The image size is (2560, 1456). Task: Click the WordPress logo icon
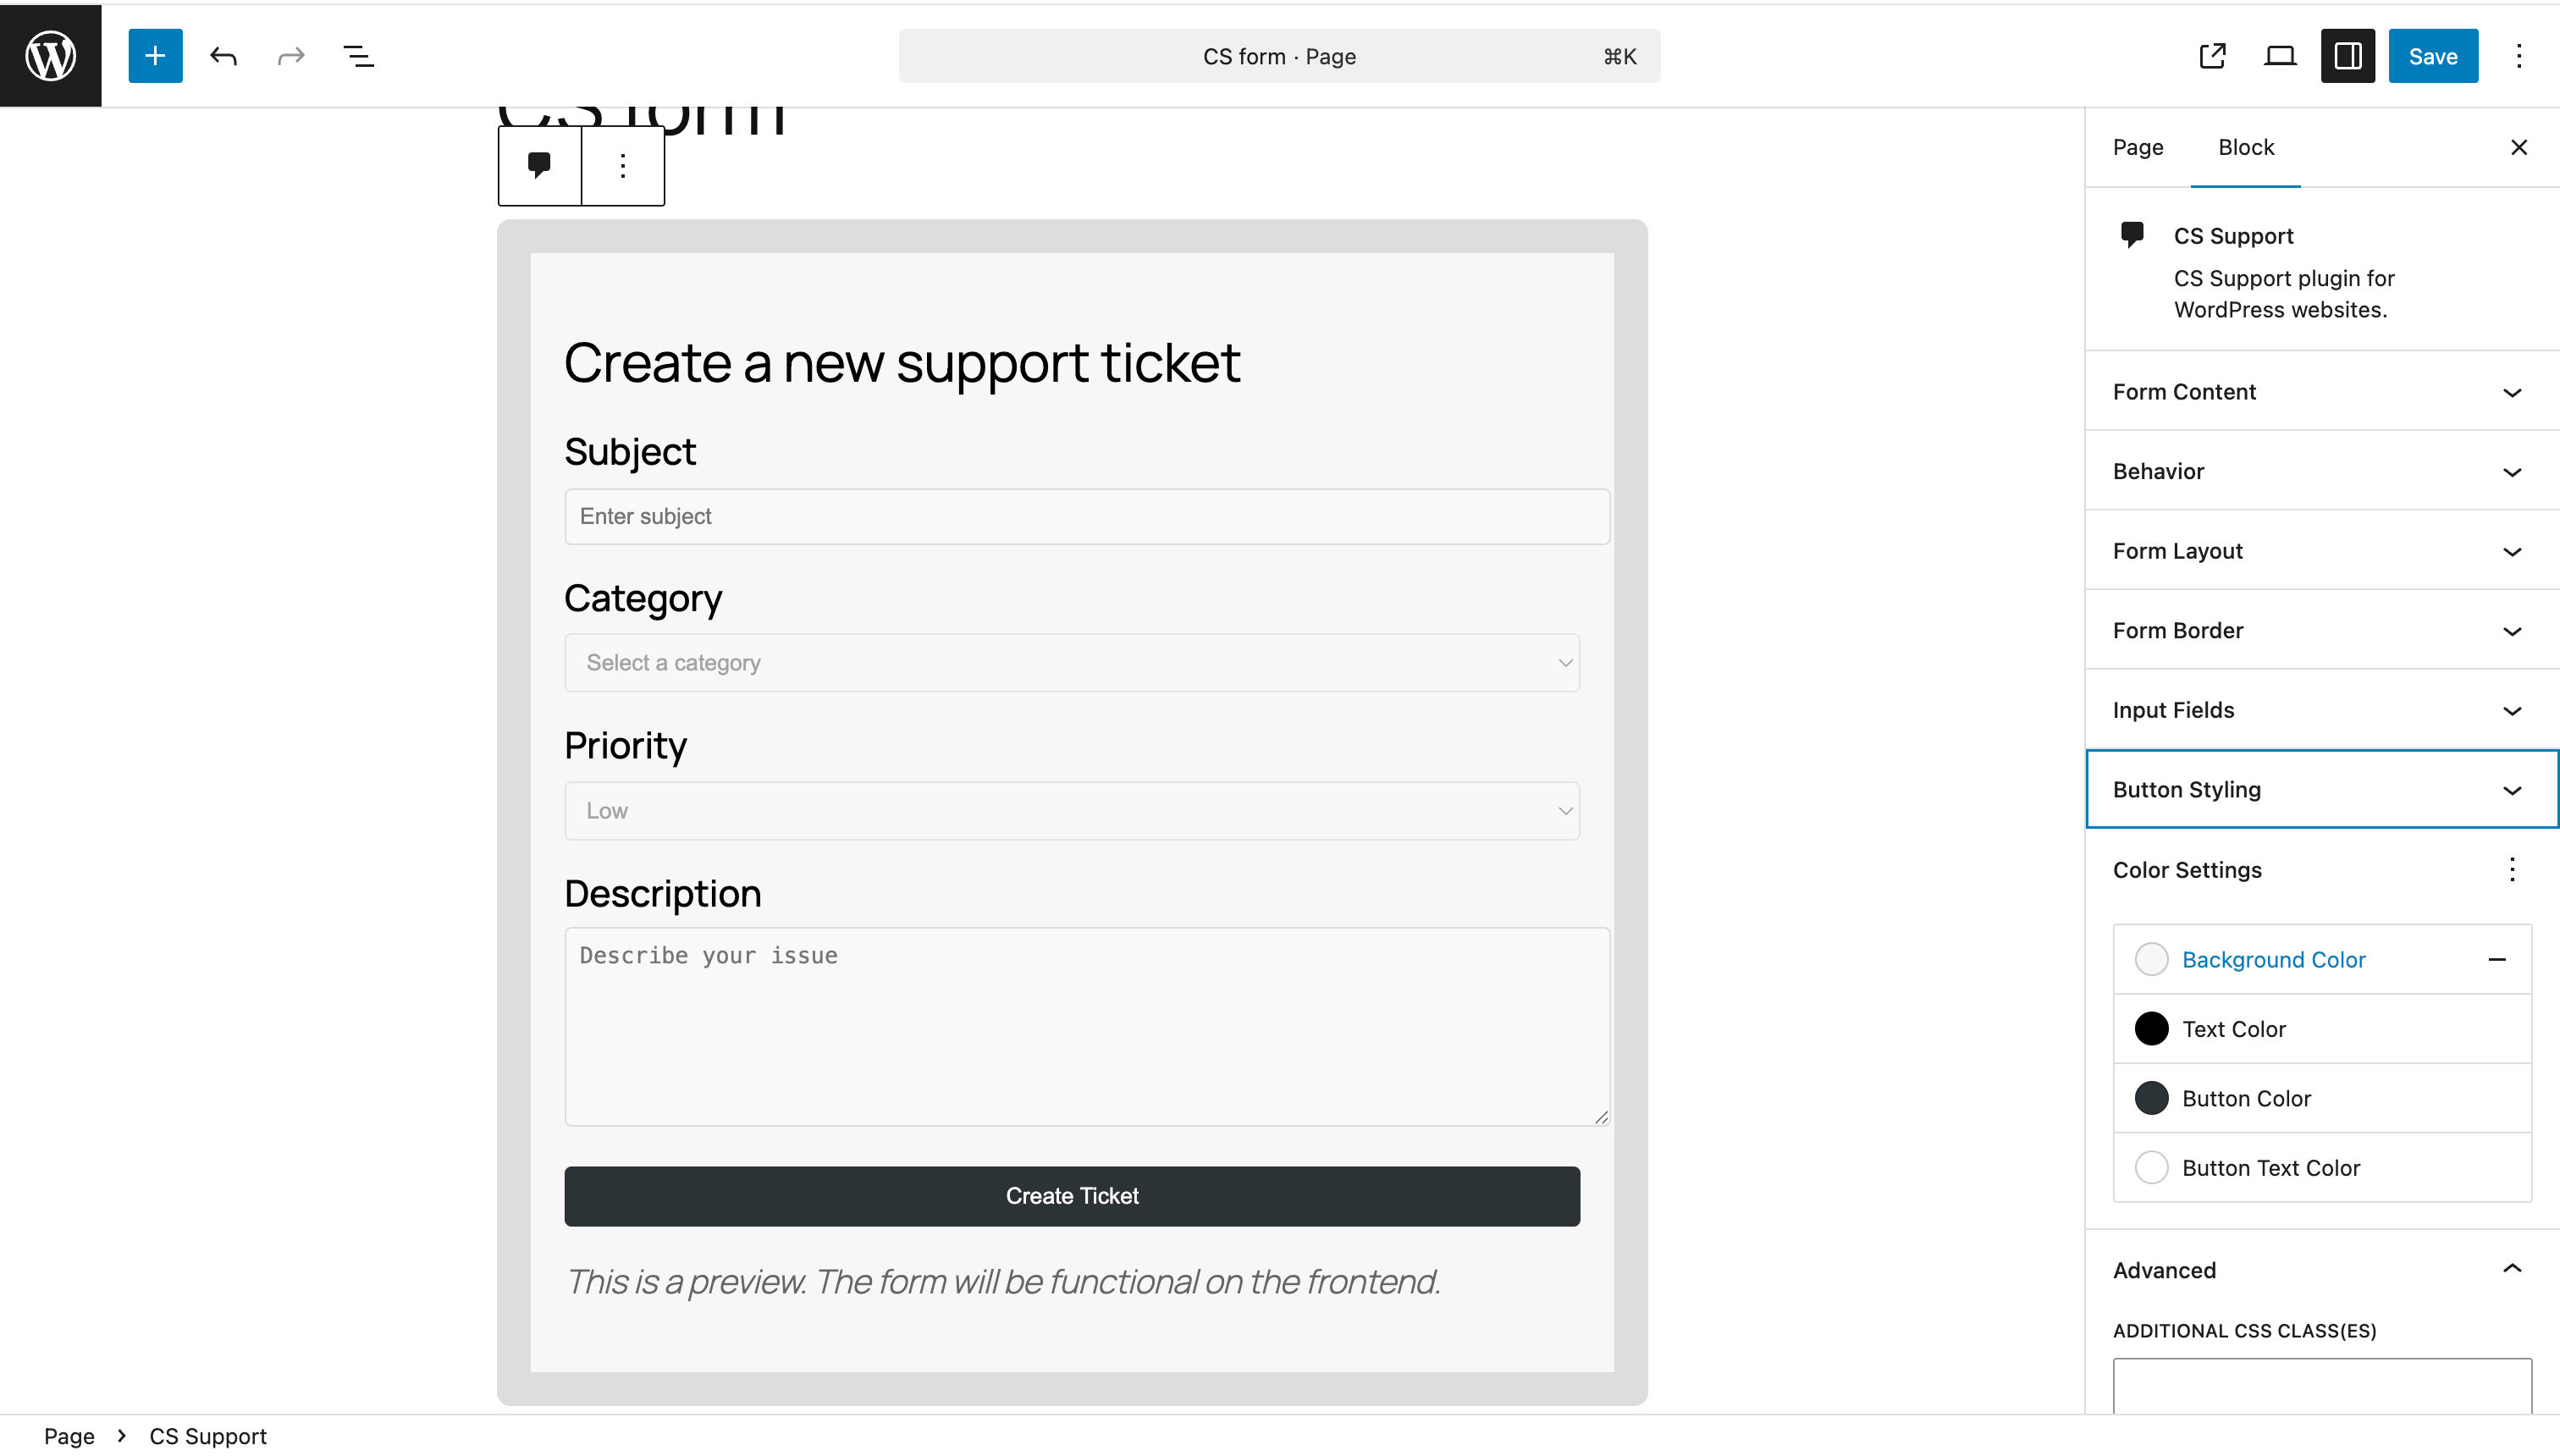pos(50,55)
